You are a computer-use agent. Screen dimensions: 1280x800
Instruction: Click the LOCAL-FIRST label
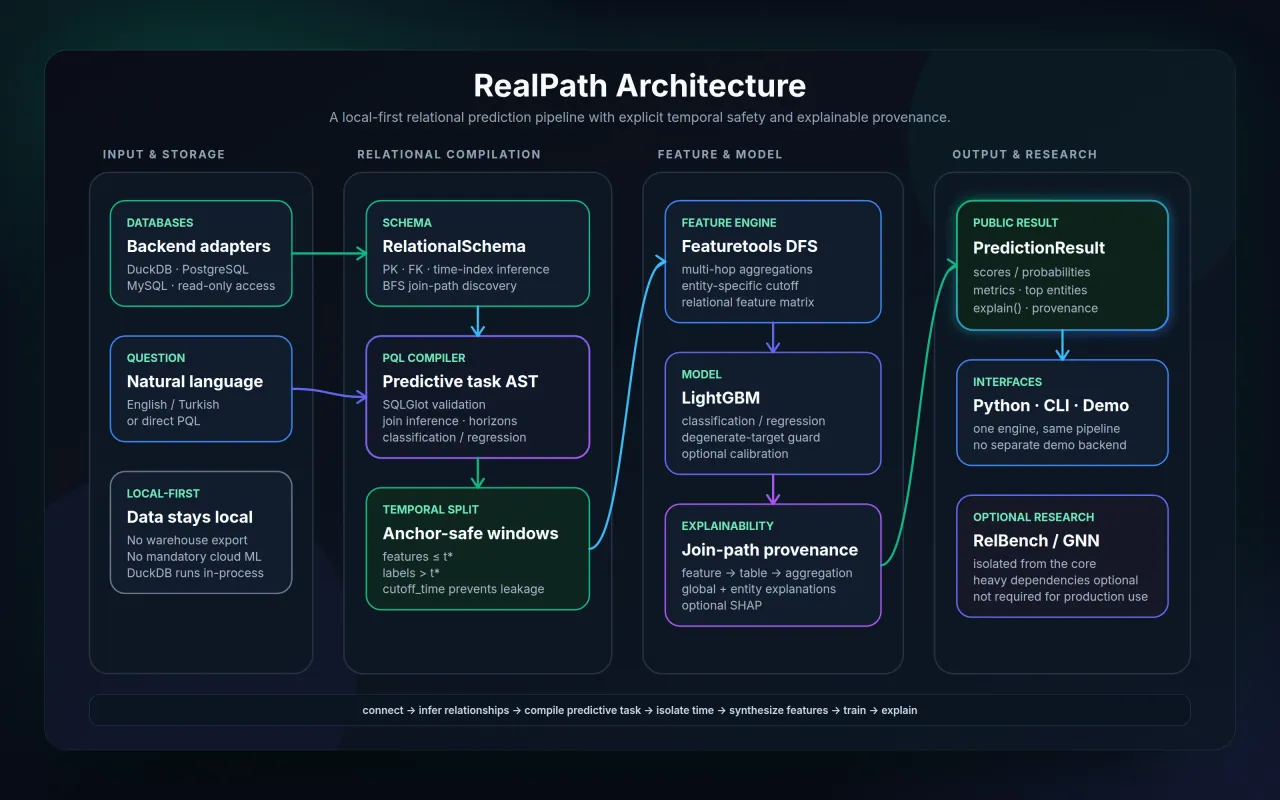click(163, 494)
